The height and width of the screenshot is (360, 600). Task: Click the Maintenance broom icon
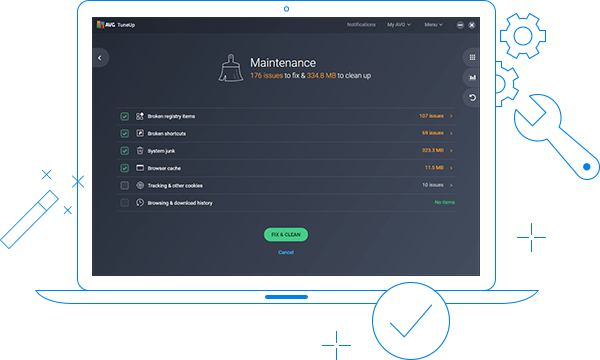click(231, 68)
